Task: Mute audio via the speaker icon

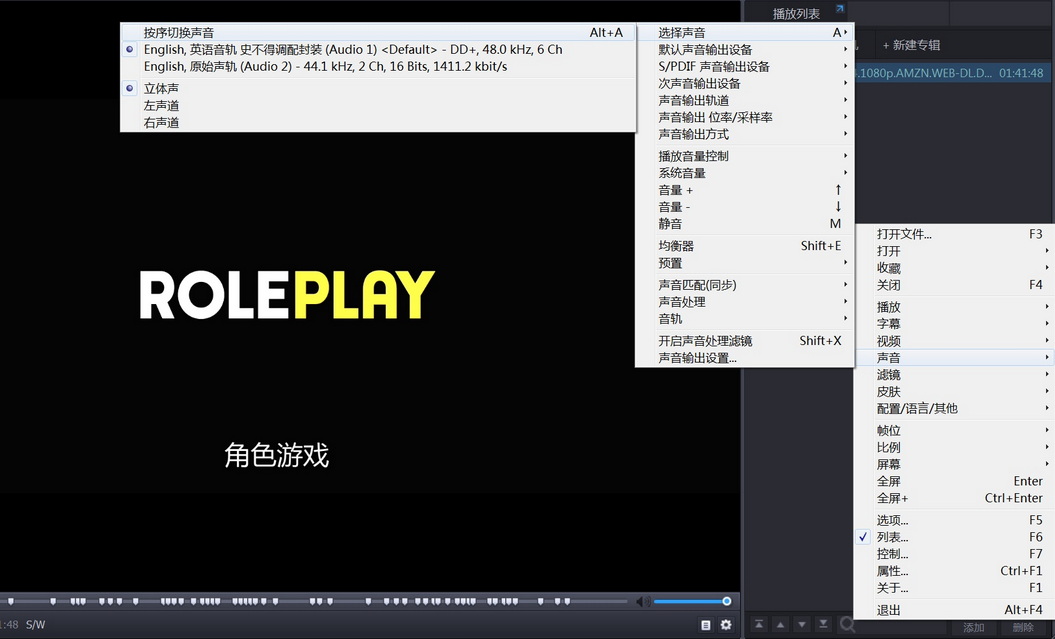Action: point(641,602)
